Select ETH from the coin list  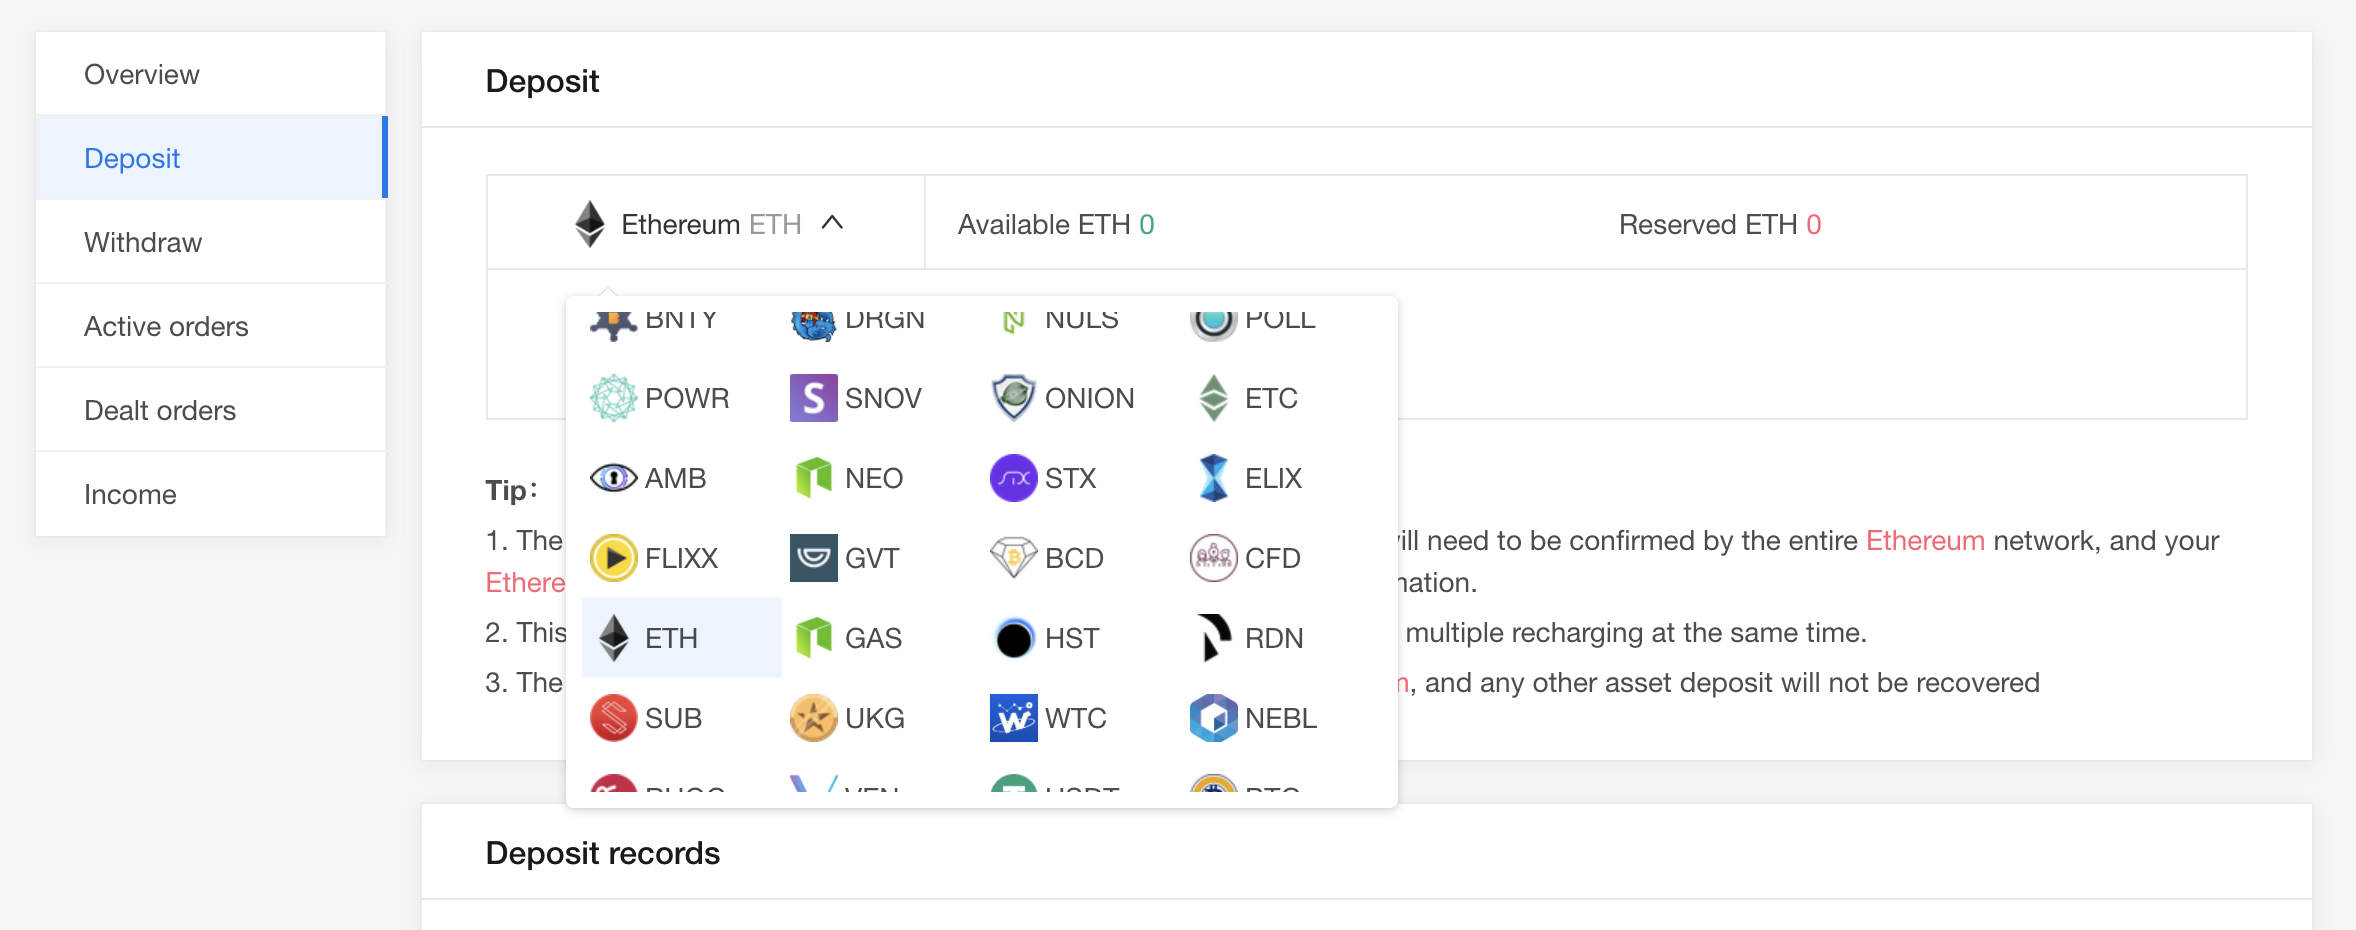670,638
